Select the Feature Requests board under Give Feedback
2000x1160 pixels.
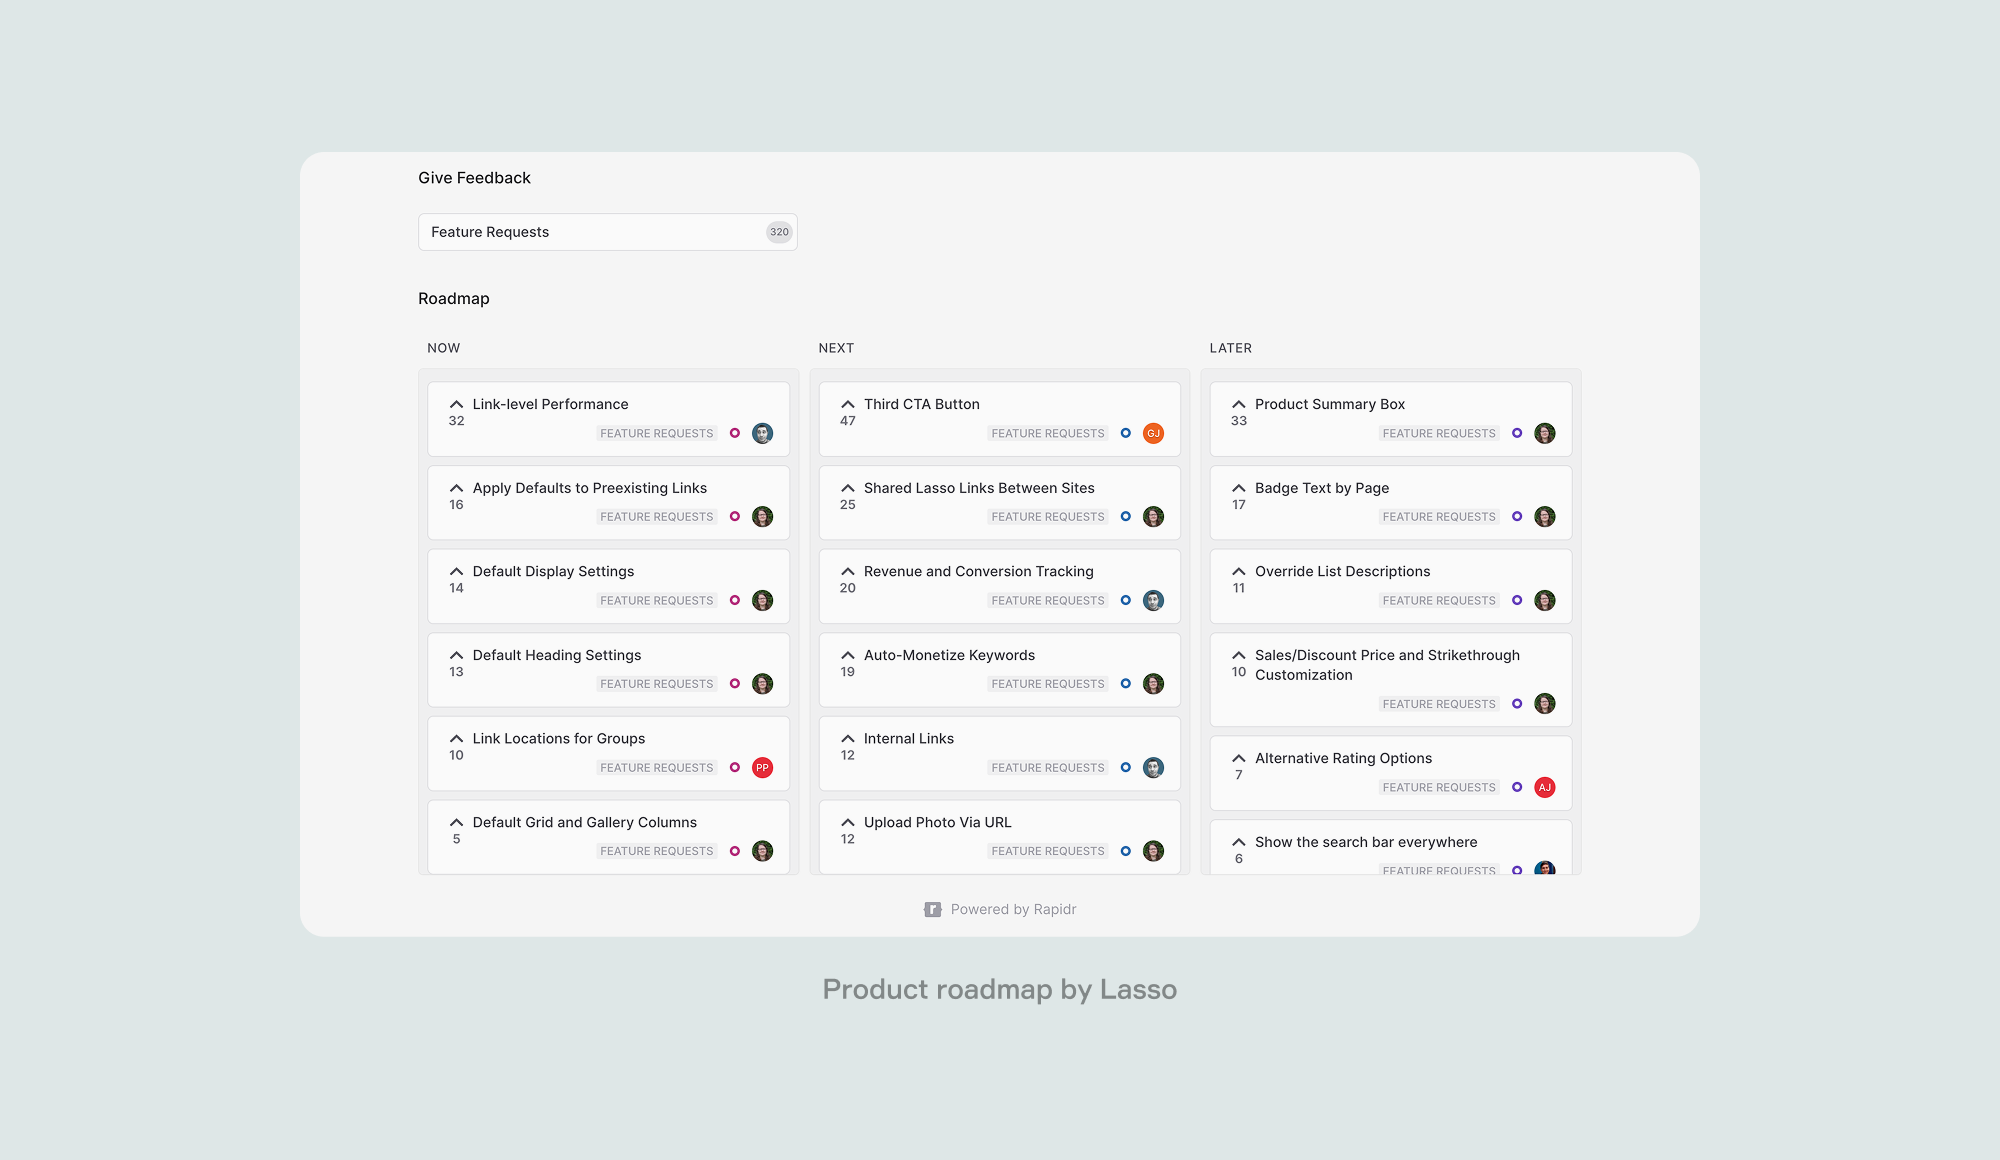tap(608, 231)
